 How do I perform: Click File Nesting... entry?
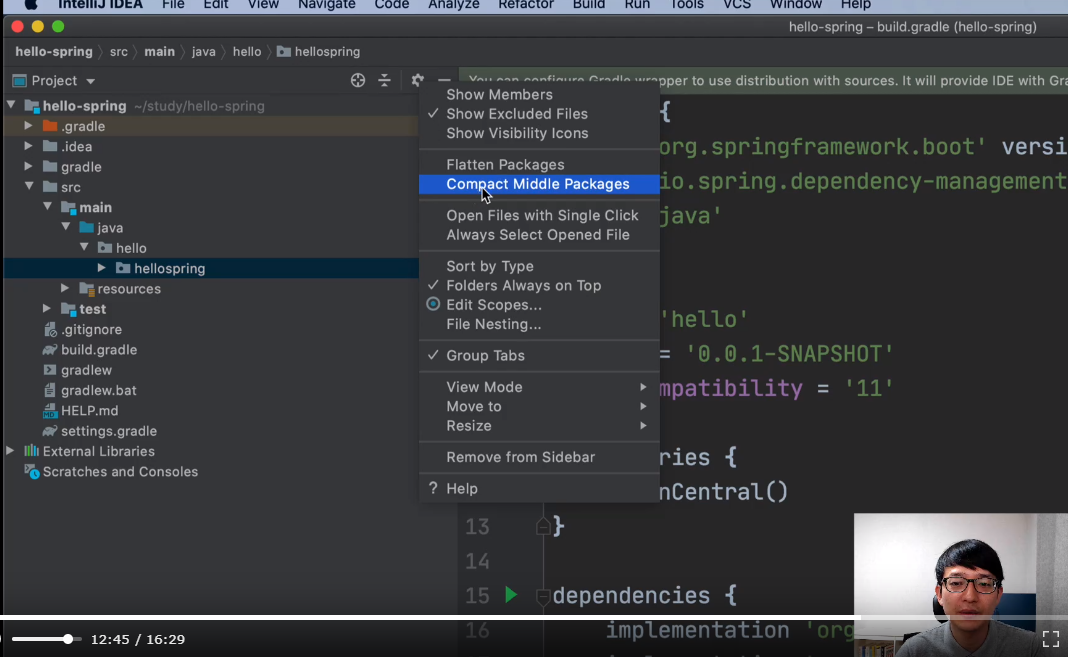pyautogui.click(x=539, y=324)
